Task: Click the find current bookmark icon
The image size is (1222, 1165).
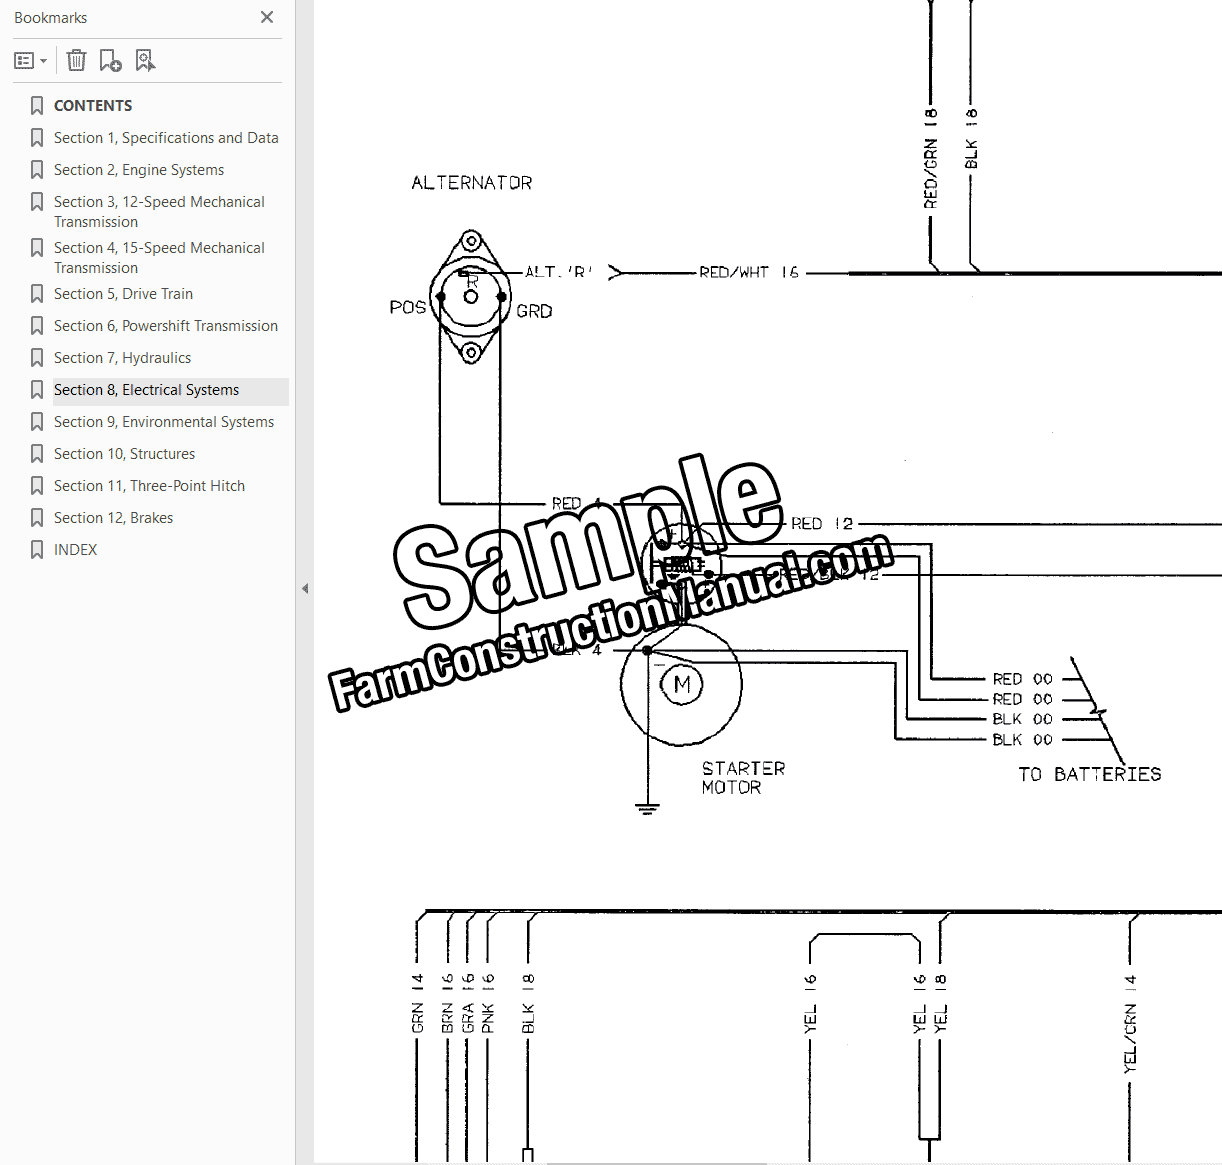Action: 146,61
